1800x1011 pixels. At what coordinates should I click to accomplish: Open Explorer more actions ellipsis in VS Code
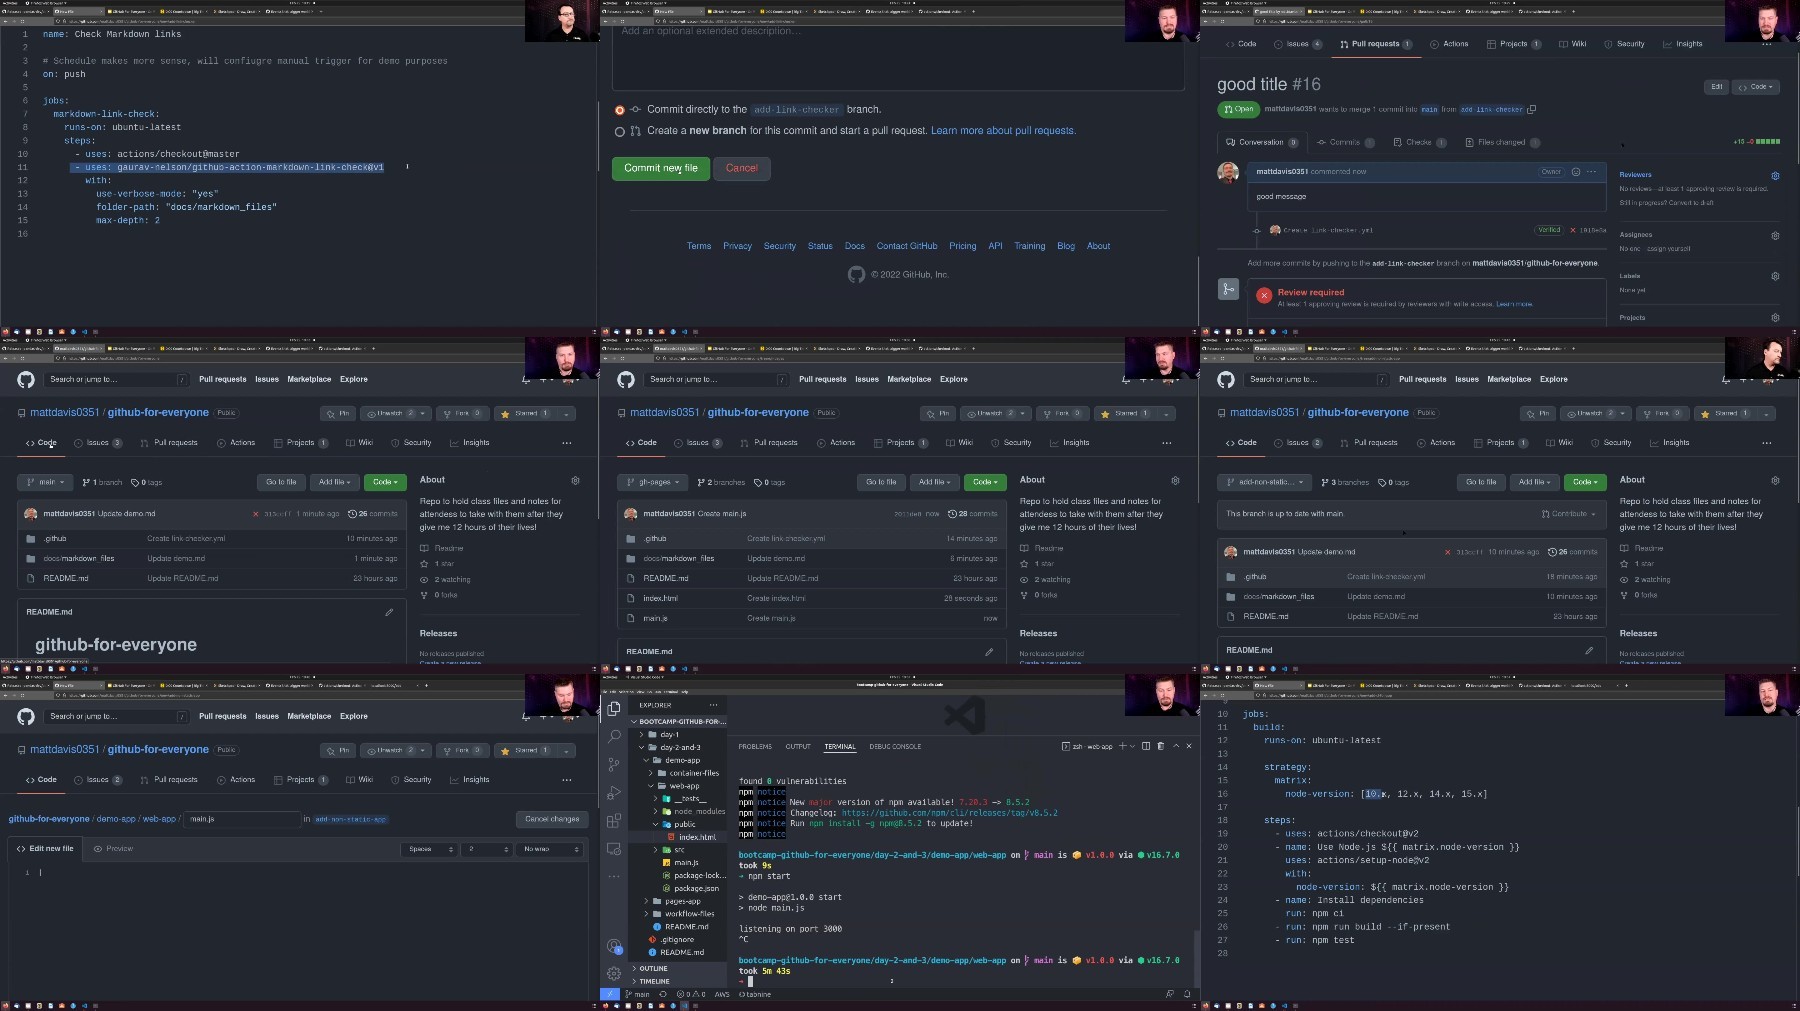(713, 705)
